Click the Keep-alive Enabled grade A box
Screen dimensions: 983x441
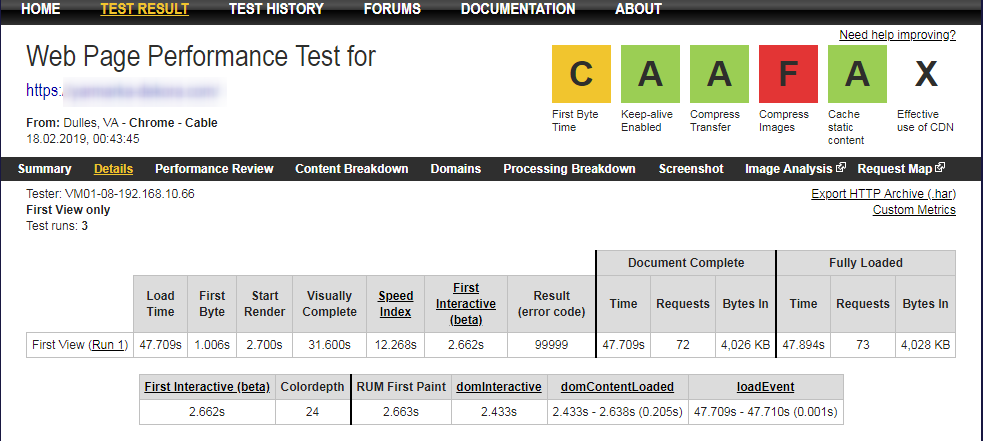click(x=651, y=75)
